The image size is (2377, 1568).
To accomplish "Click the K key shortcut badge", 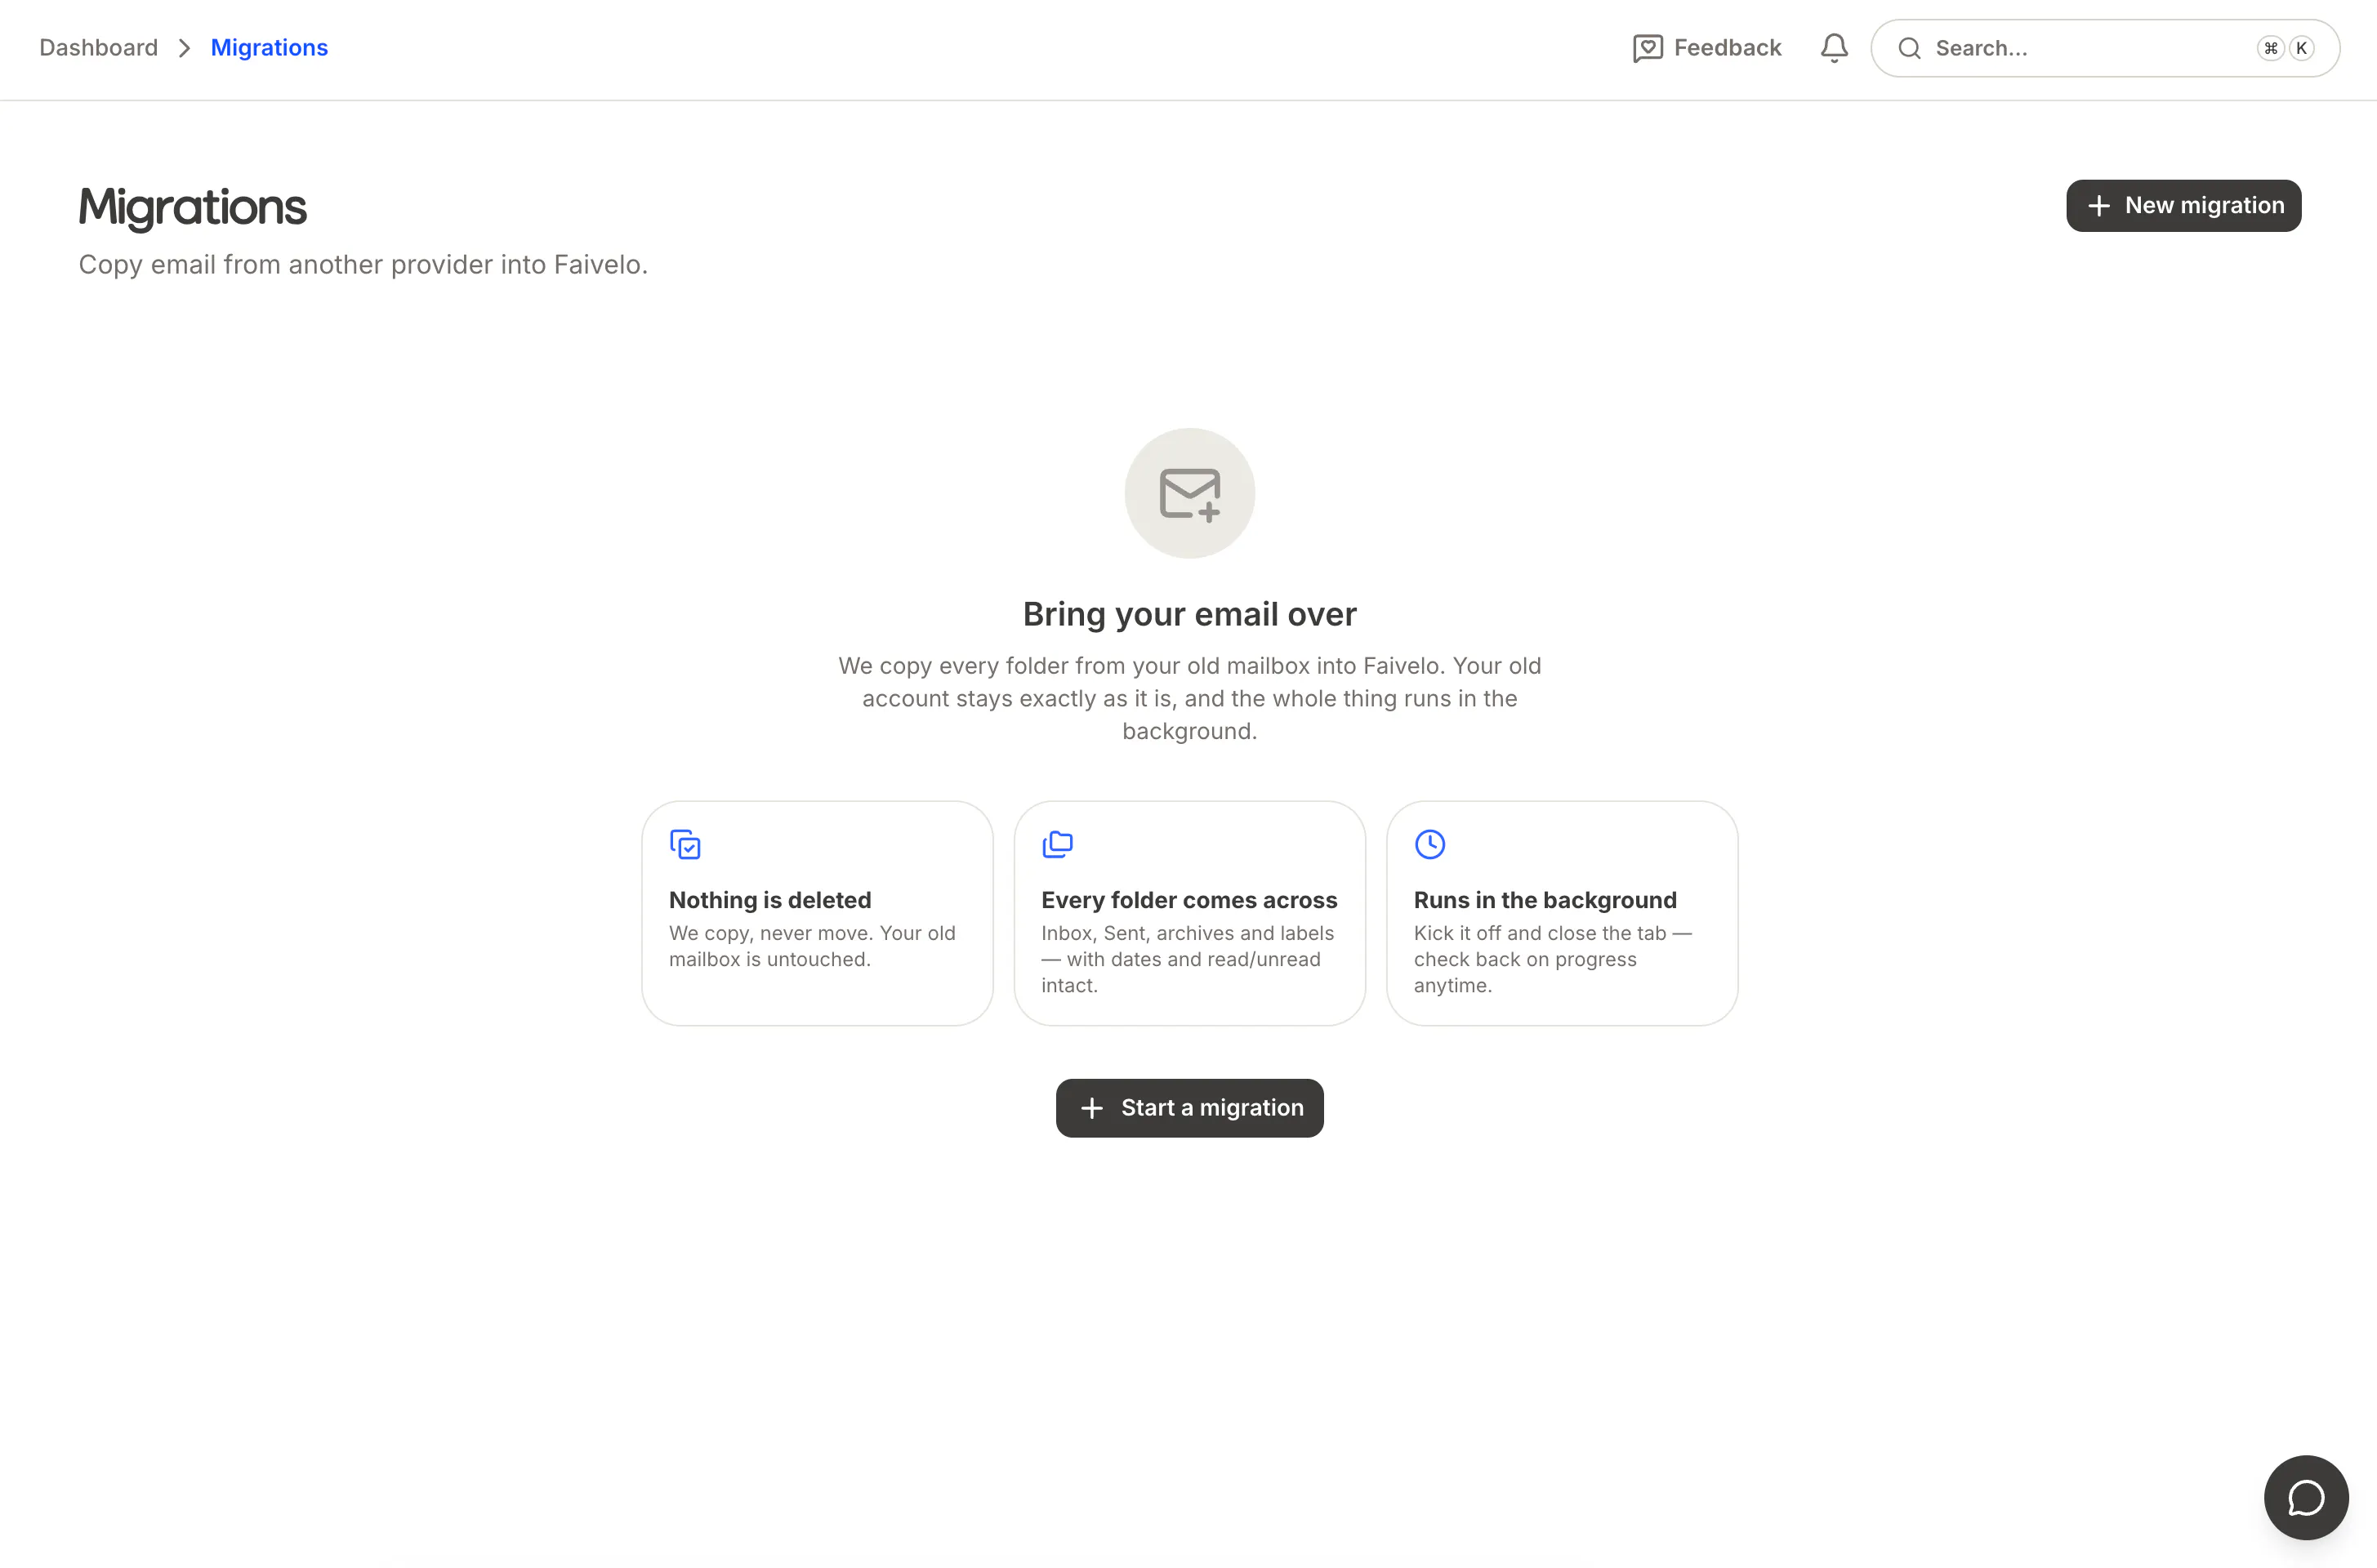I will [x=2301, y=48].
